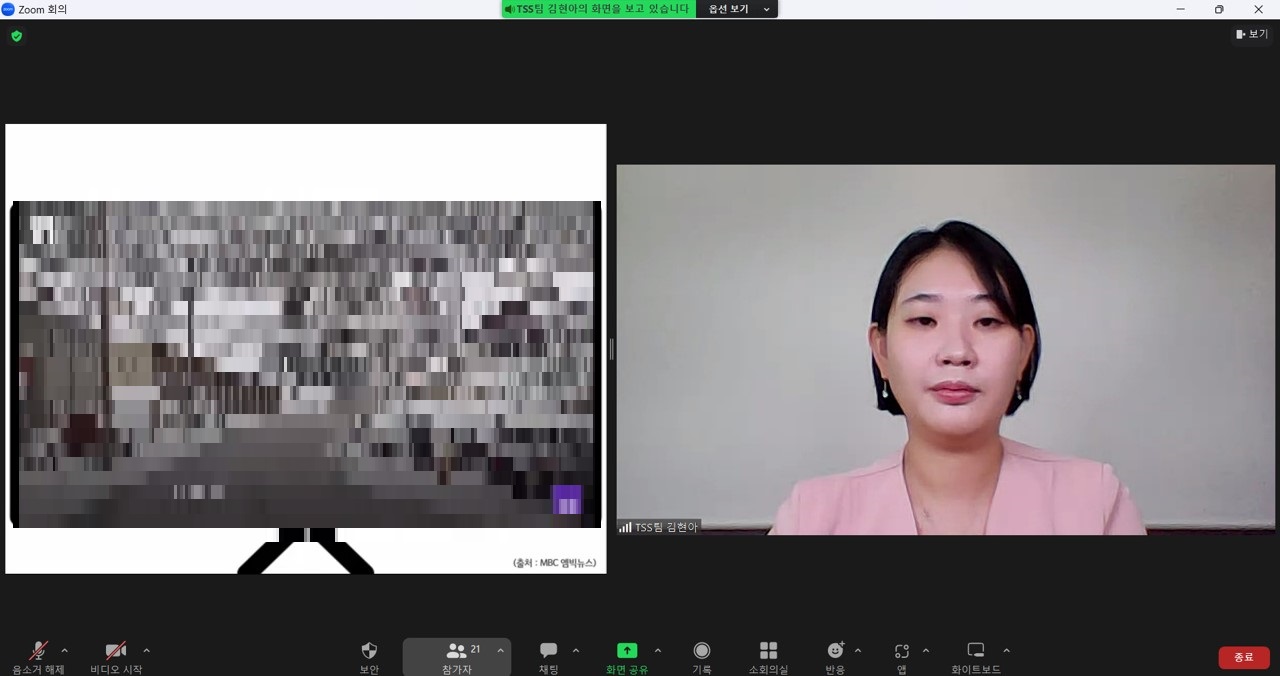Open the 보기 view layout button
Viewport: 1280px width, 676px height.
tap(1252, 34)
